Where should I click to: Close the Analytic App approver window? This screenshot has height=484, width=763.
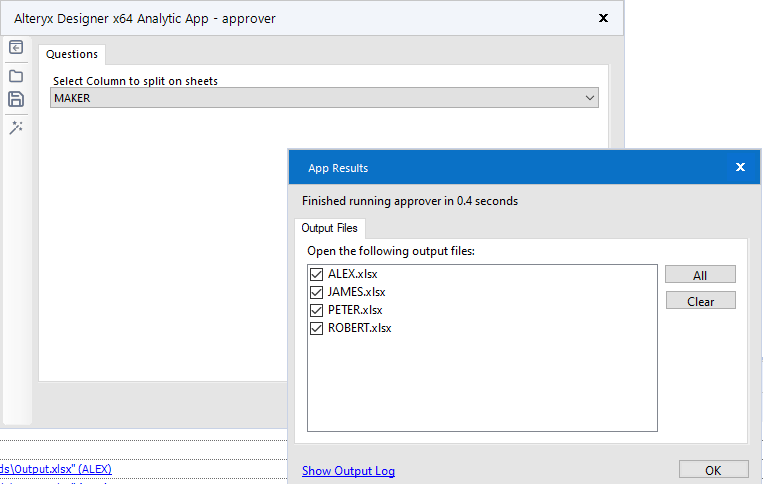click(603, 18)
